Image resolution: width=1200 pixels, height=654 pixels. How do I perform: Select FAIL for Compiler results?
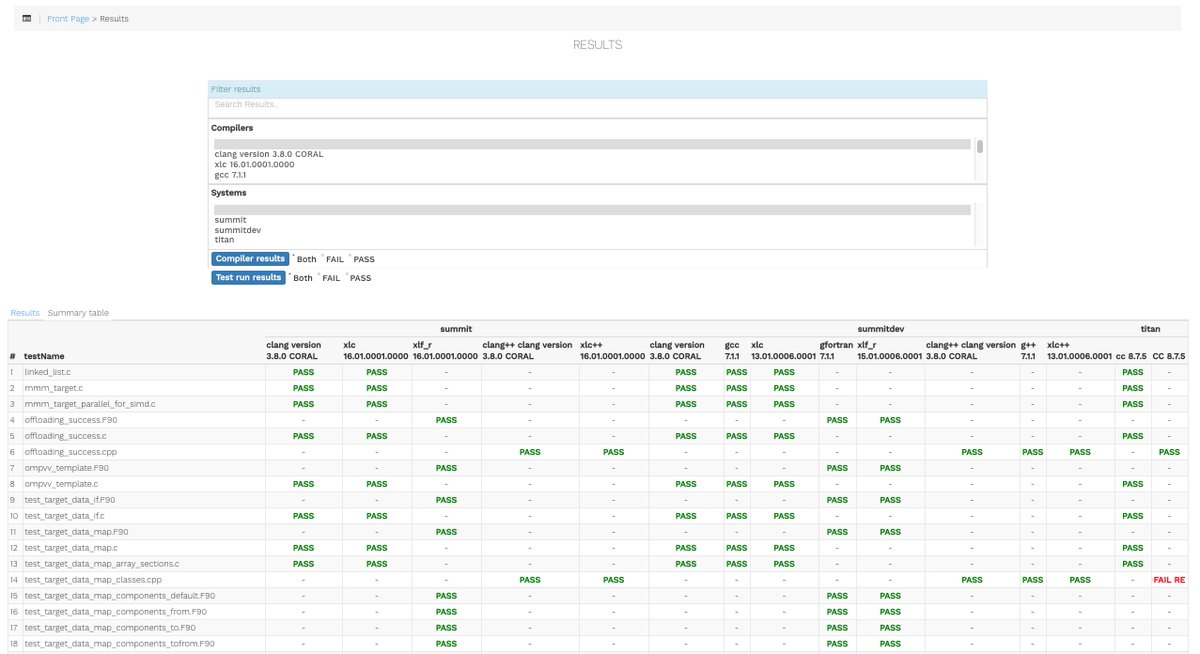(x=334, y=260)
